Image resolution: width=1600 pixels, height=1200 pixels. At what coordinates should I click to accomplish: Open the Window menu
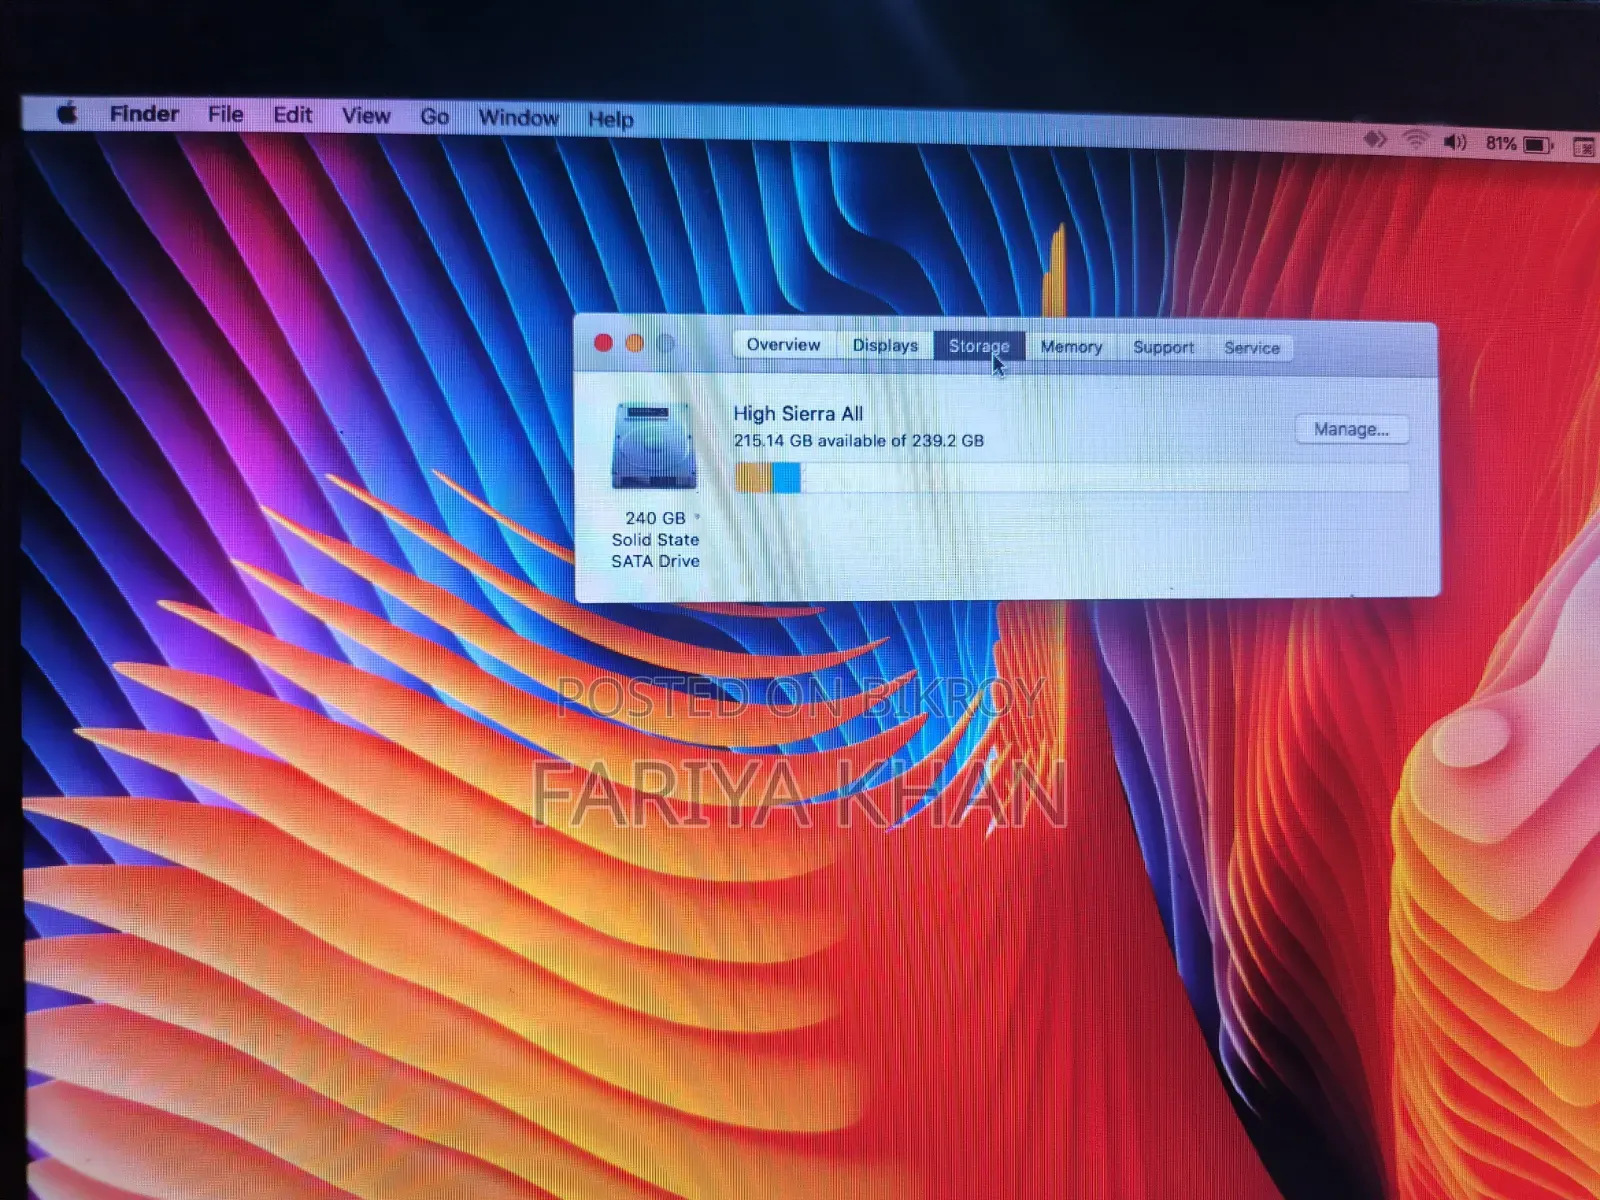[518, 118]
